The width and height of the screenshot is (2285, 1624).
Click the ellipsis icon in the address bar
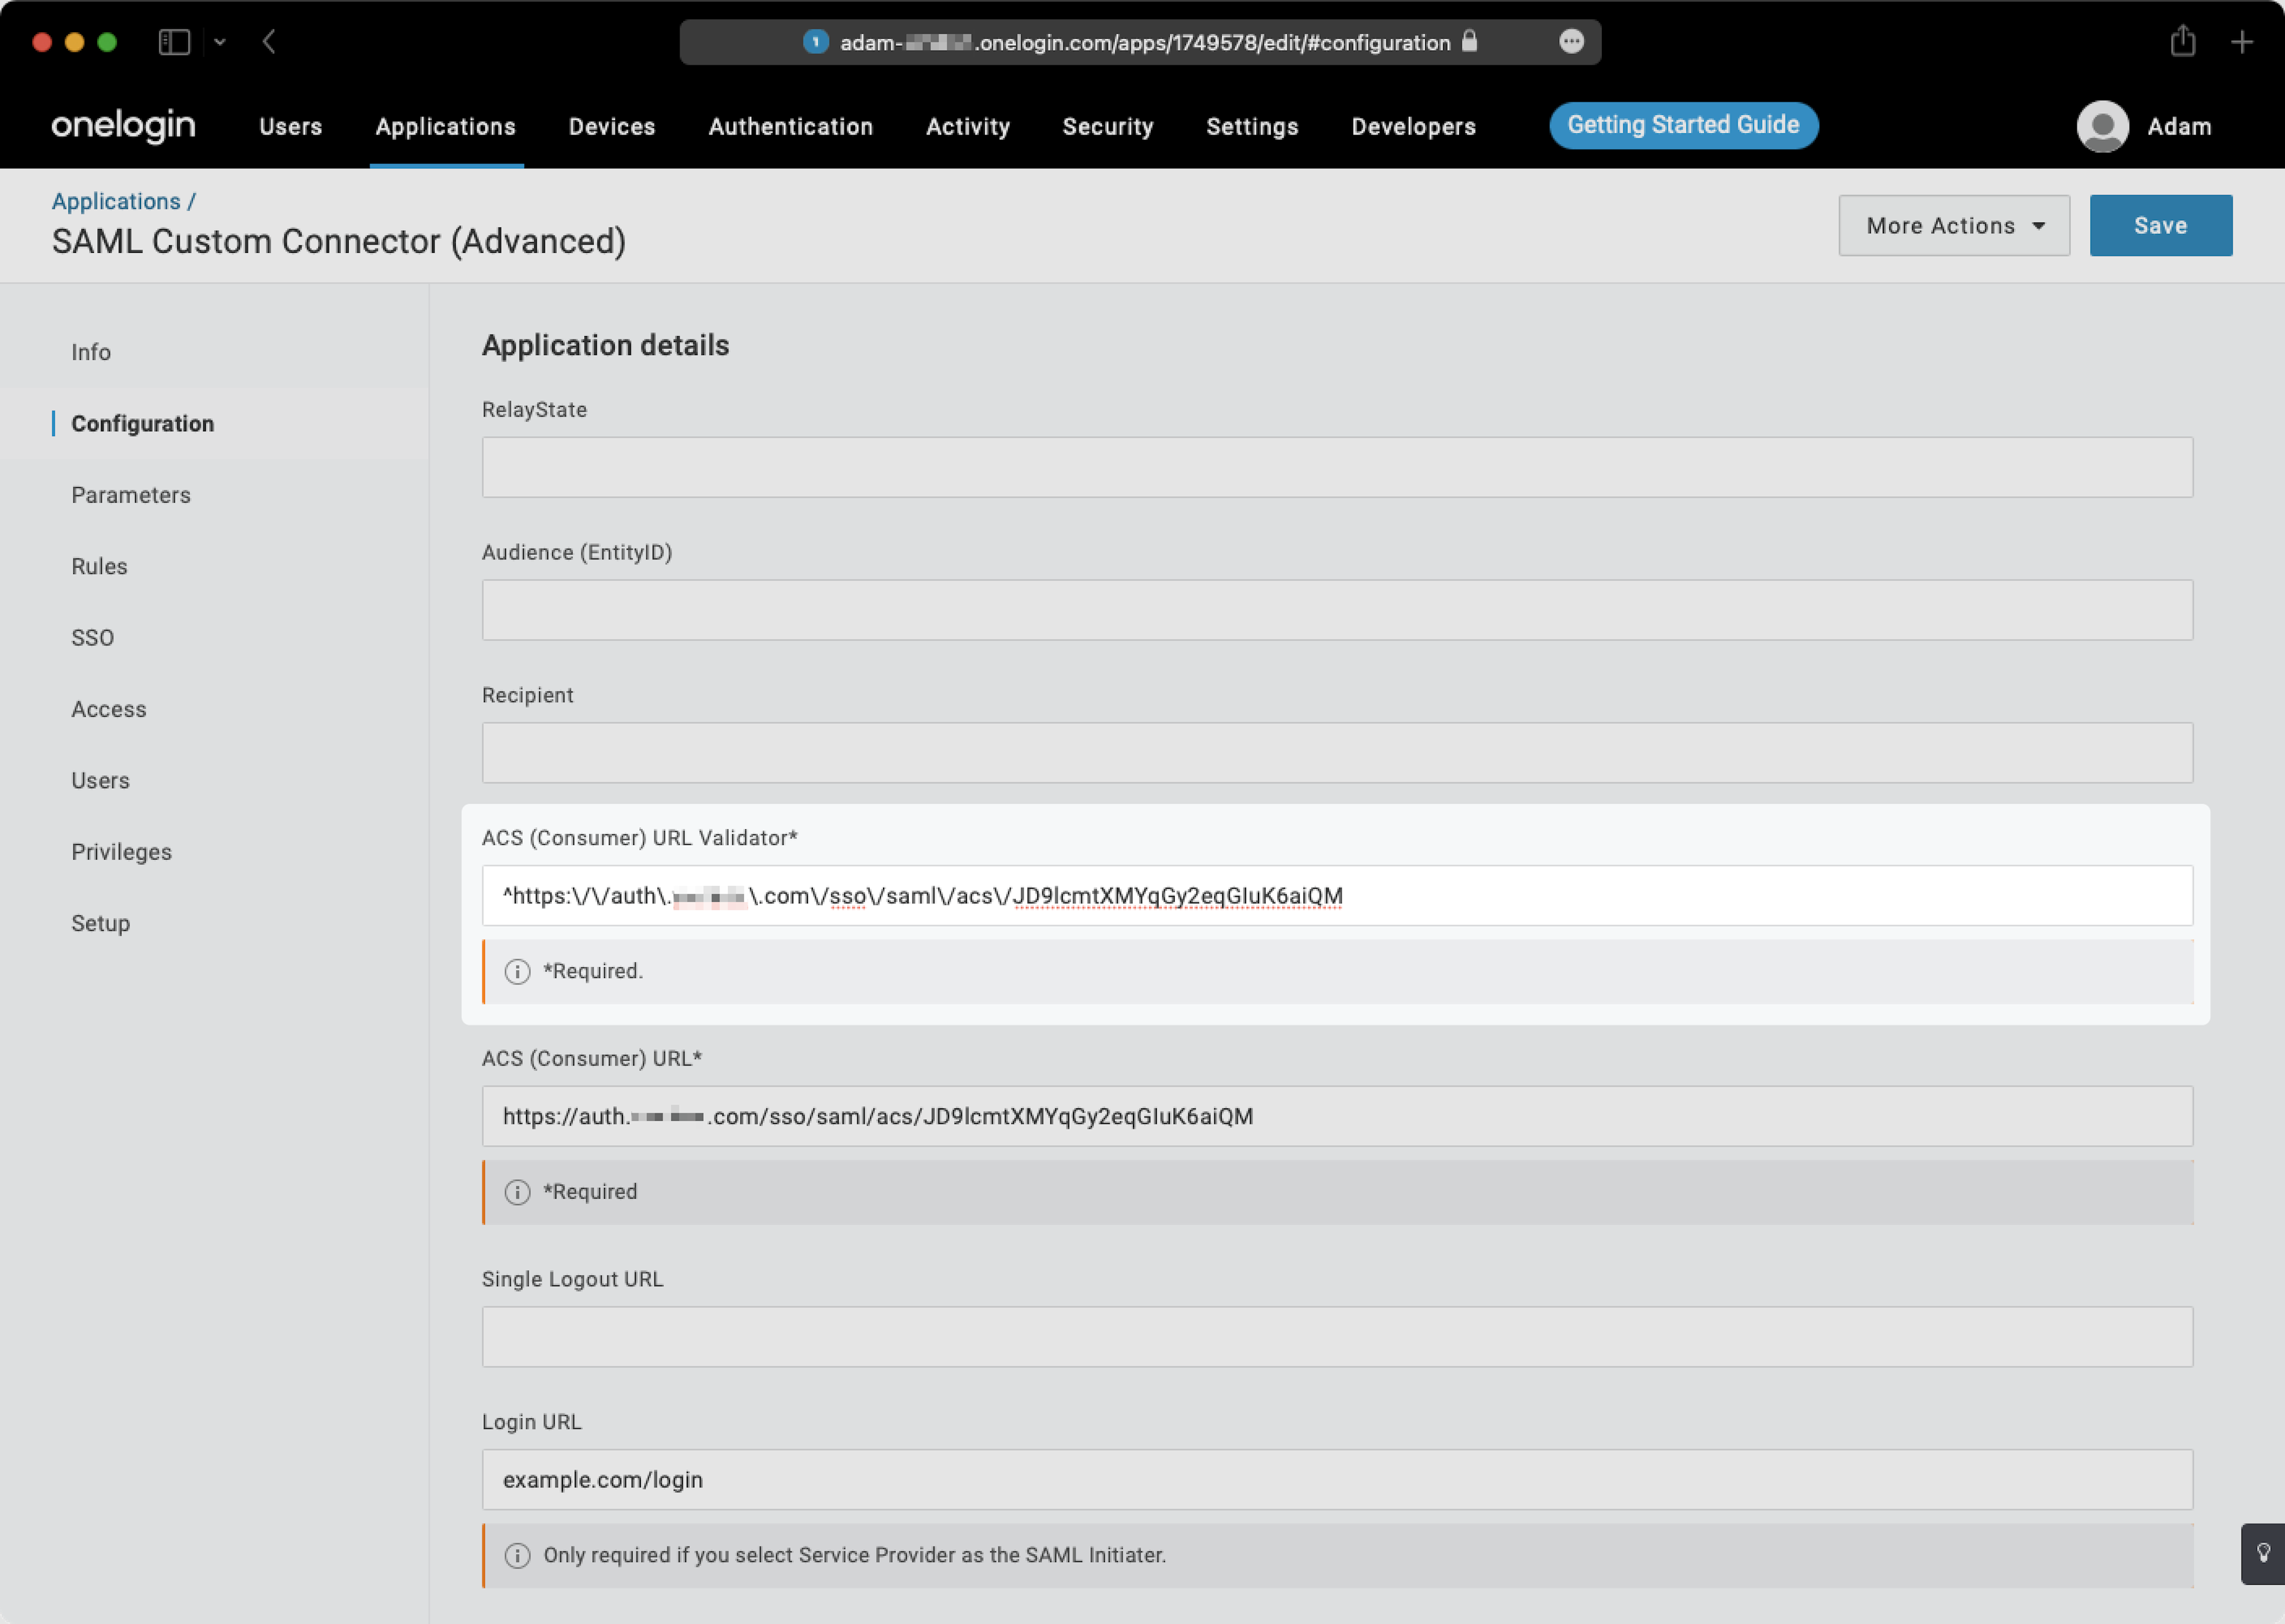tap(1572, 41)
